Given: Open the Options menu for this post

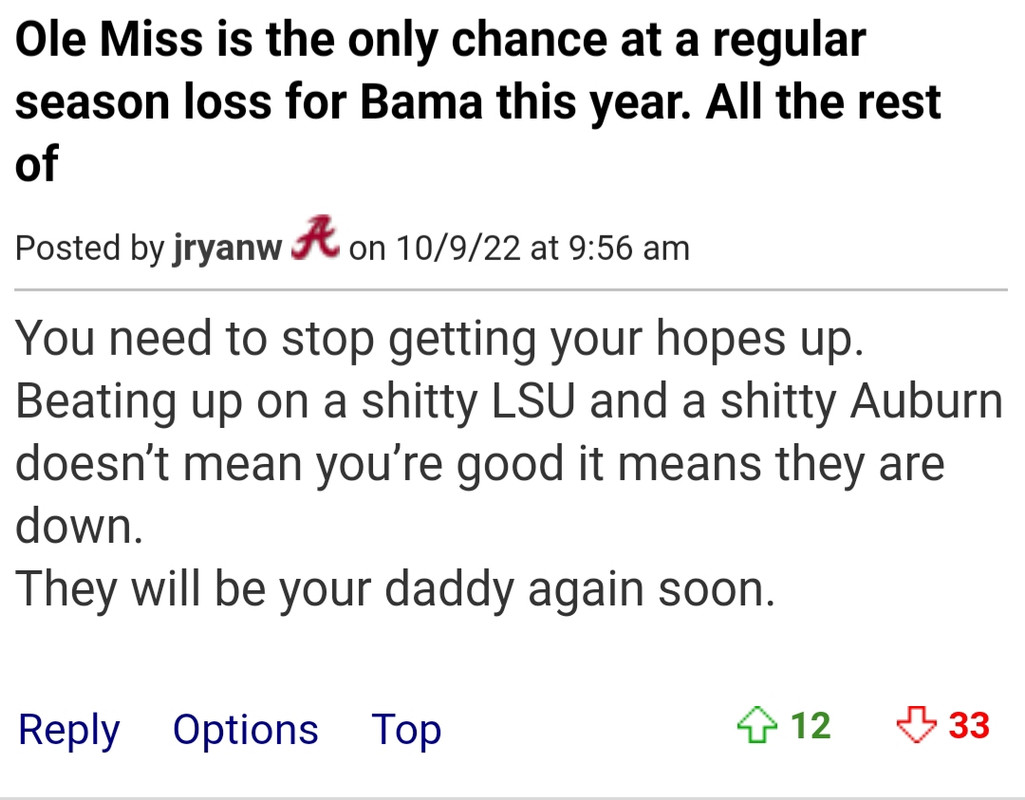Looking at the screenshot, I should click(x=245, y=729).
